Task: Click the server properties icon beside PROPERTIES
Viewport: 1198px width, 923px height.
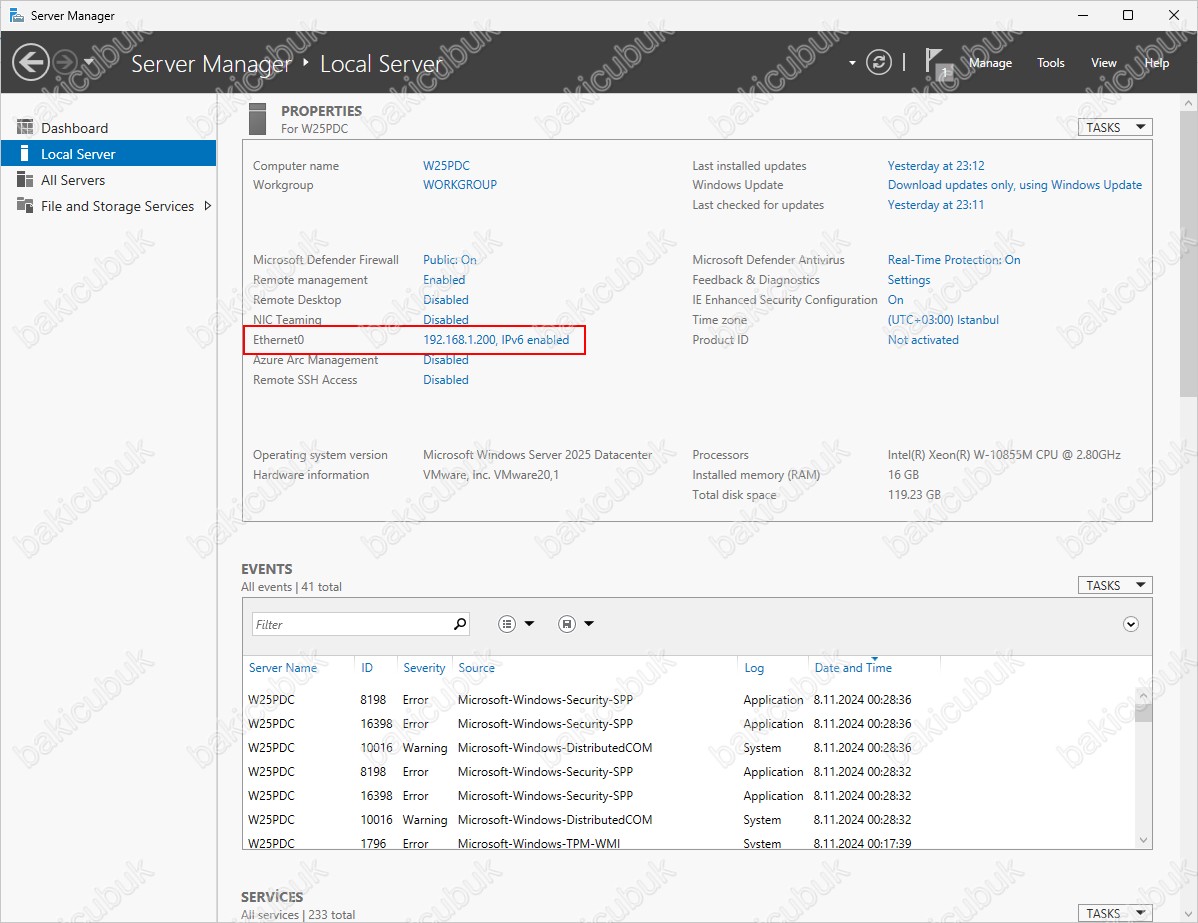Action: 258,118
